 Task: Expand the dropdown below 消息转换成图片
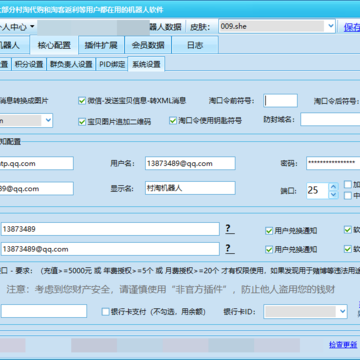(49, 120)
